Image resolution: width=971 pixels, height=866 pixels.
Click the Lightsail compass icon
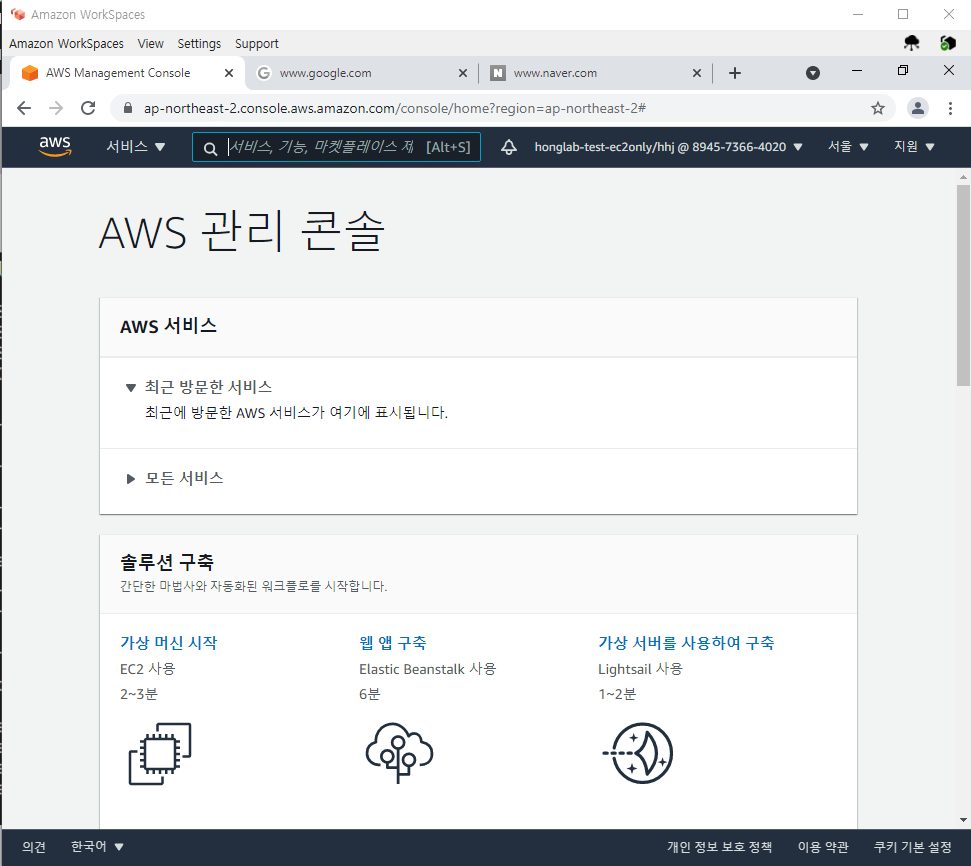pos(638,753)
